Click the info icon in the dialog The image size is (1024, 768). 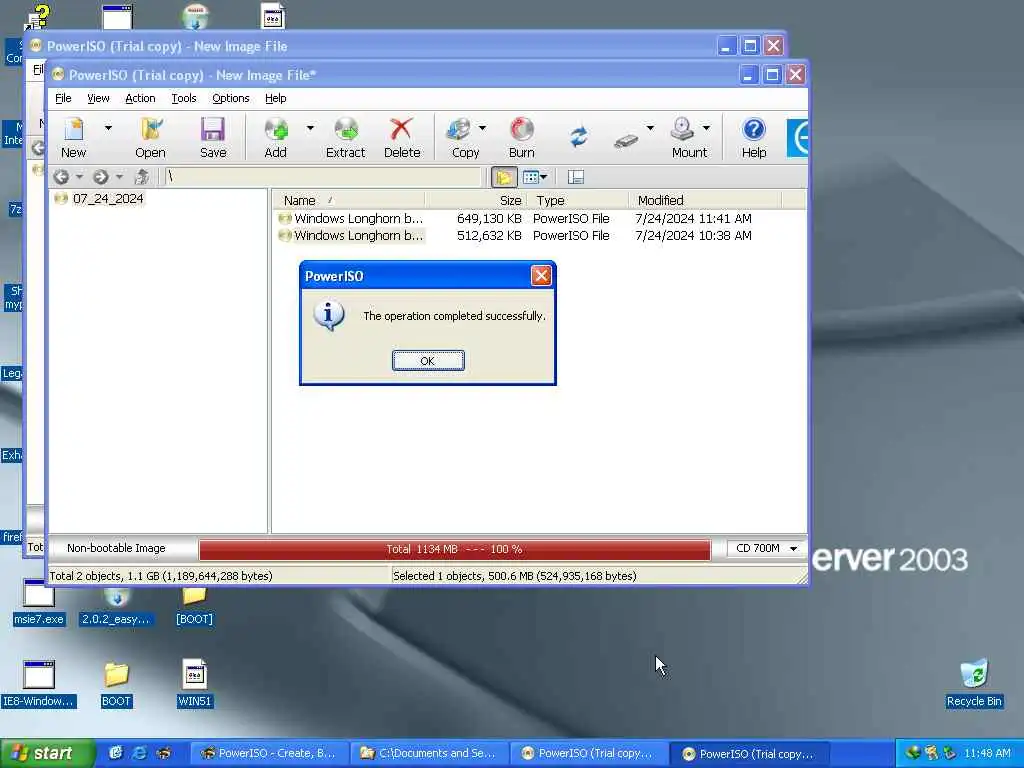[329, 315]
